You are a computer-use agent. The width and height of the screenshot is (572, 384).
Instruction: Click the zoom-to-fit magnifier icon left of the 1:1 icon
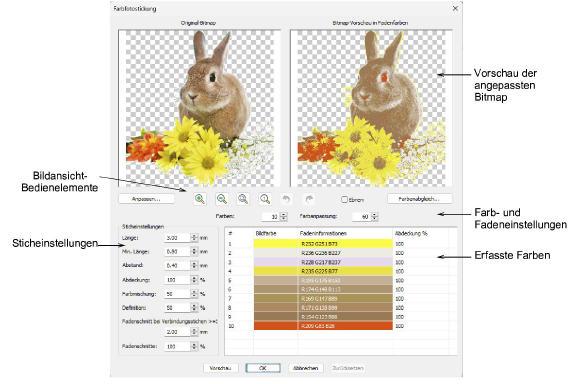pos(243,199)
